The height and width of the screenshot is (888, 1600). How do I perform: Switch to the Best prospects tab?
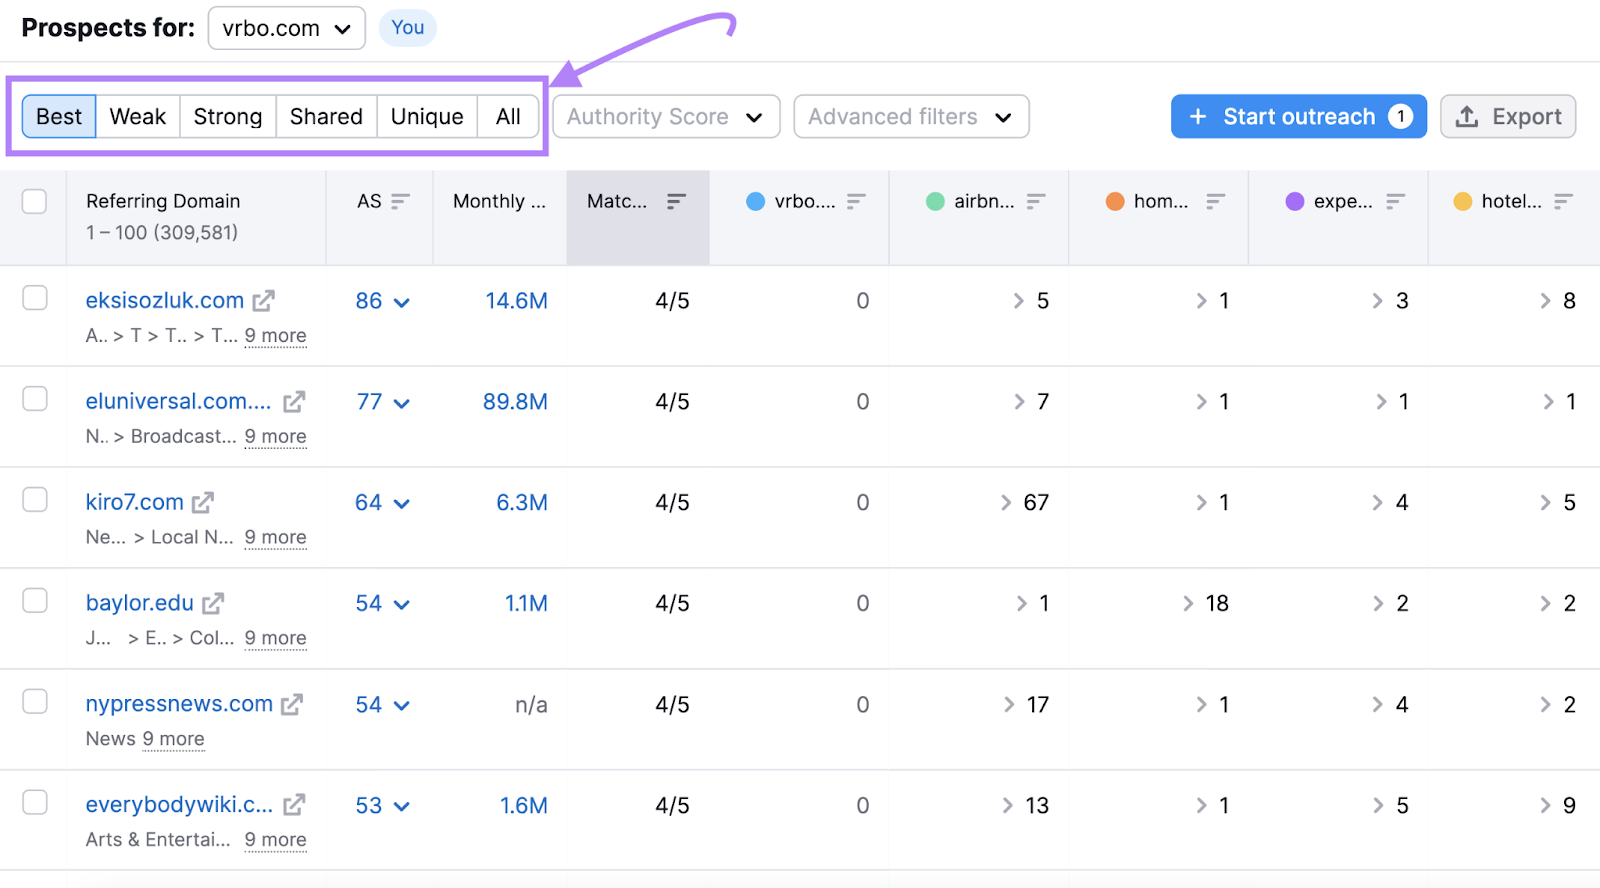click(x=59, y=117)
